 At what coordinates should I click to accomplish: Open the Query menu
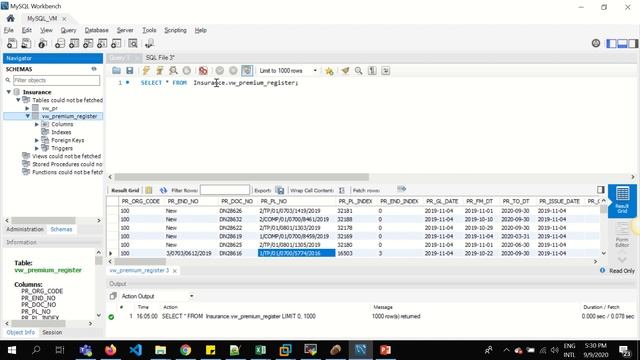(x=68, y=30)
